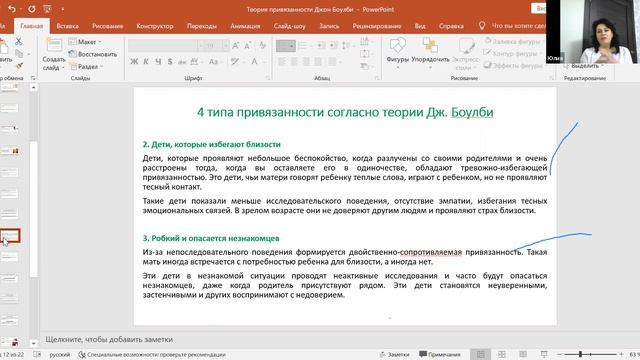Viewport: 640px width, 360px height.
Task: Switch to Normal view icon
Action: (x=481, y=354)
